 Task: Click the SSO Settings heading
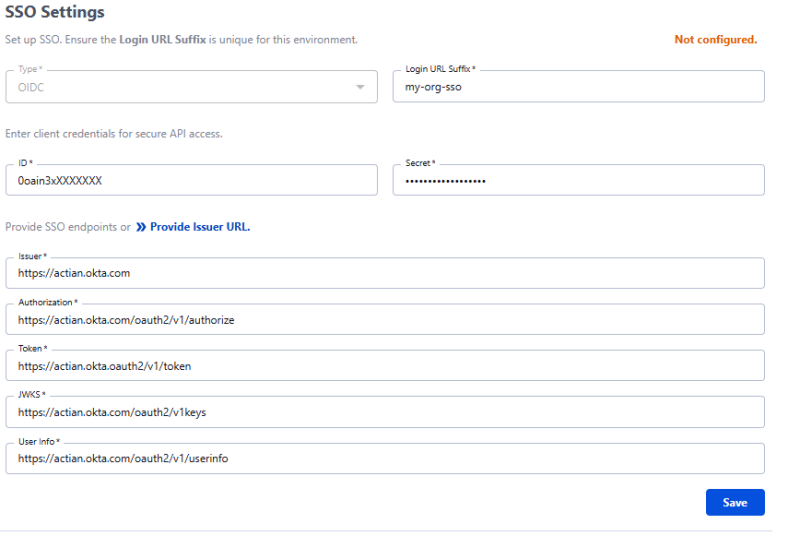55,13
